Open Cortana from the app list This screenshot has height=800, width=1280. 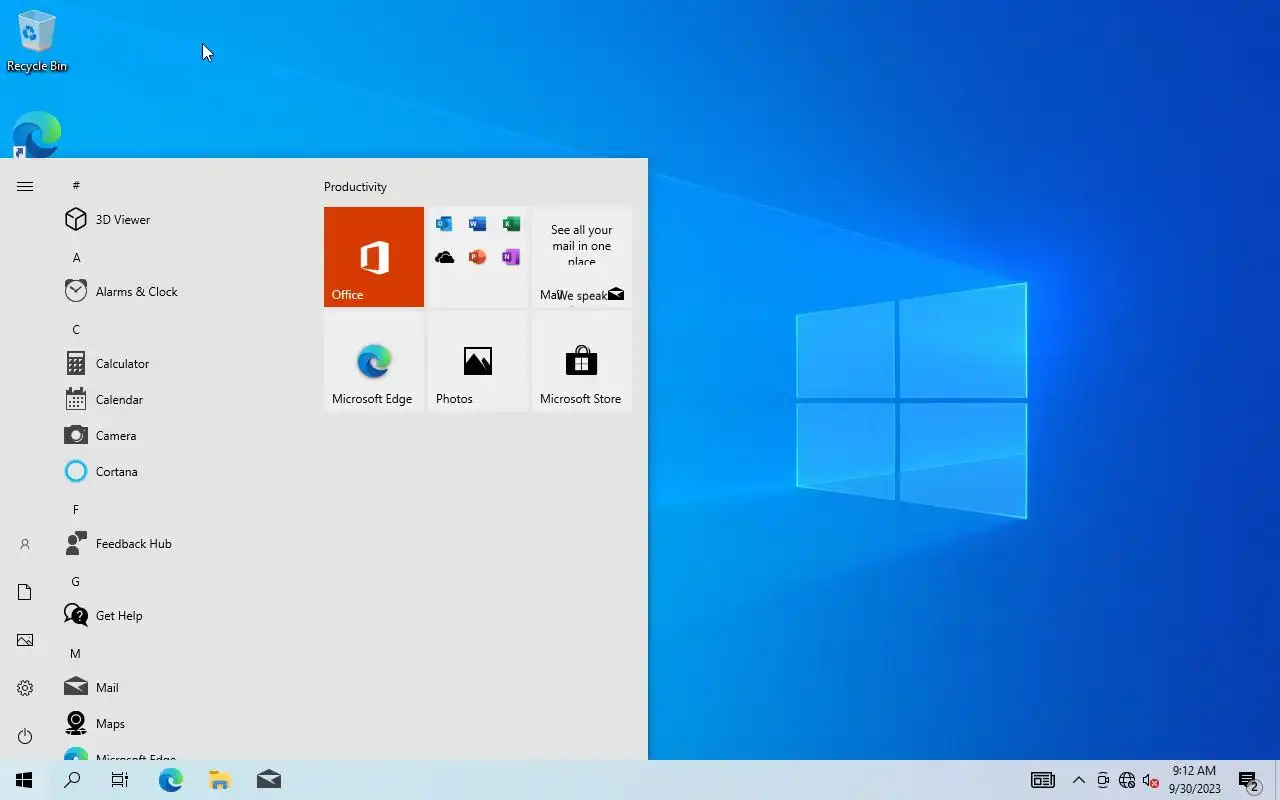pyautogui.click(x=182, y=472)
